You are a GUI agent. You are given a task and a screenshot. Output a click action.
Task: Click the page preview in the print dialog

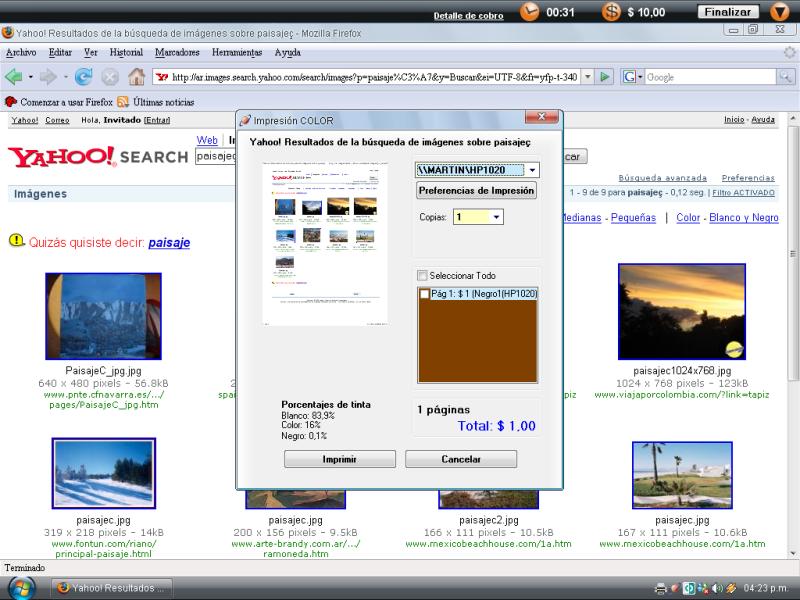coord(325,244)
